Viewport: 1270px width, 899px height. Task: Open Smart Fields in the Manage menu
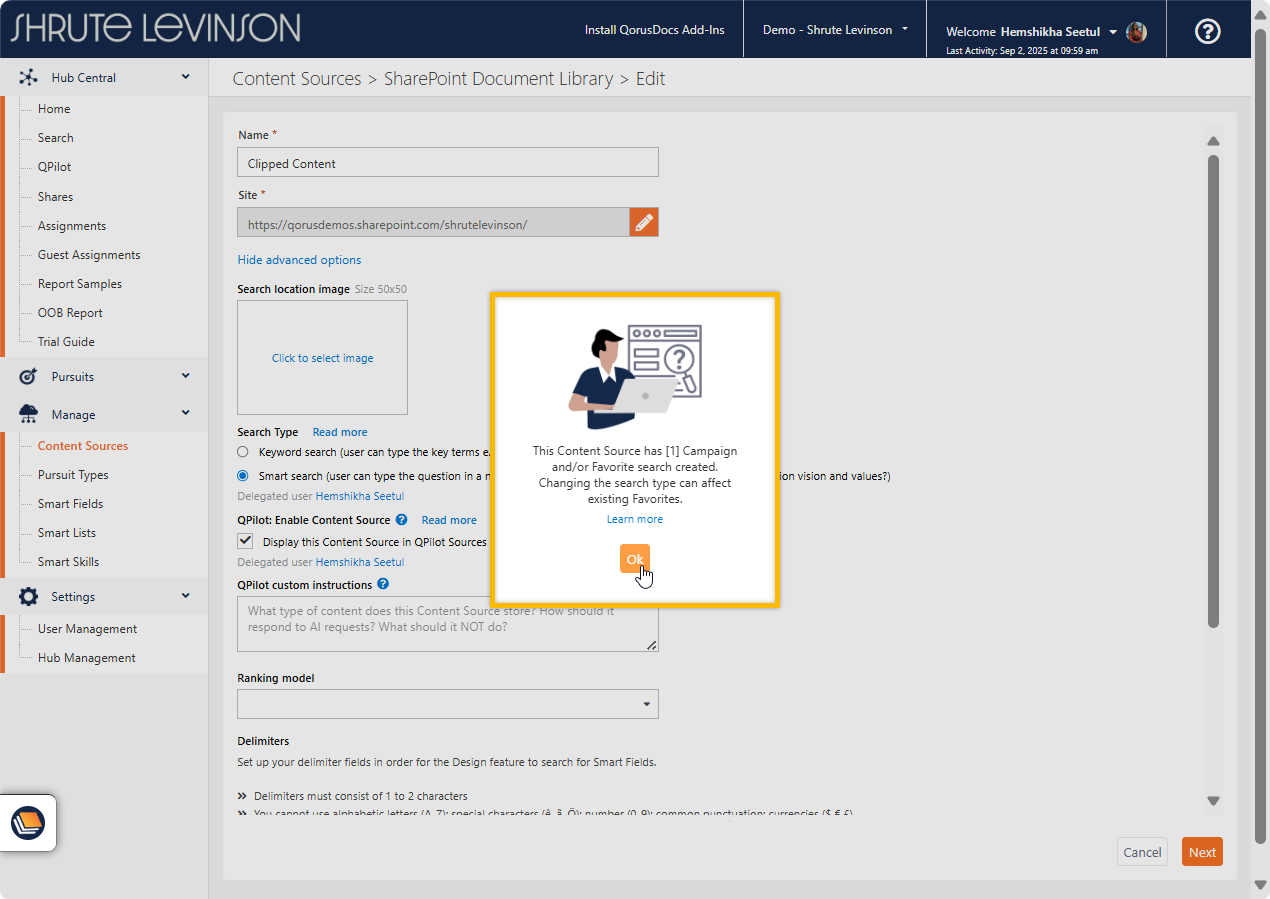(70, 504)
